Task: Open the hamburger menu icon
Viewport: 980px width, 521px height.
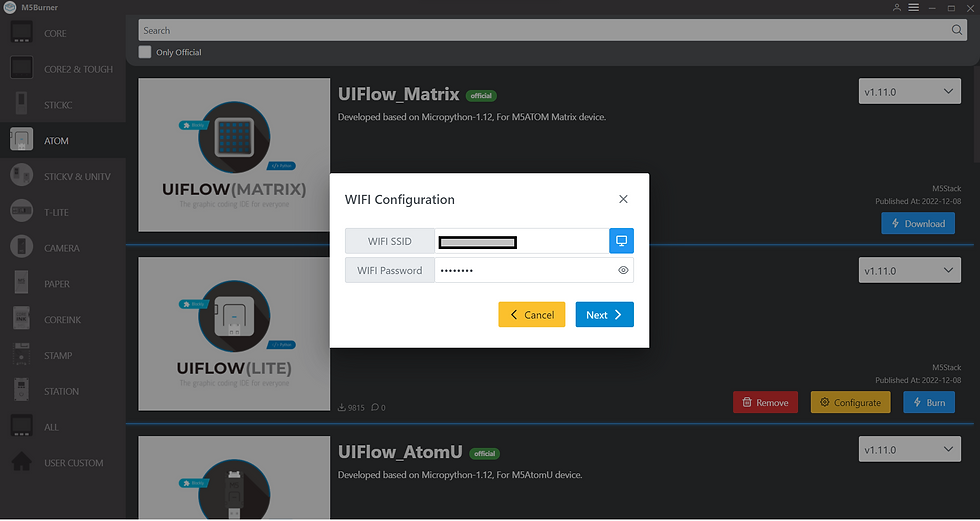Action: 913,7
